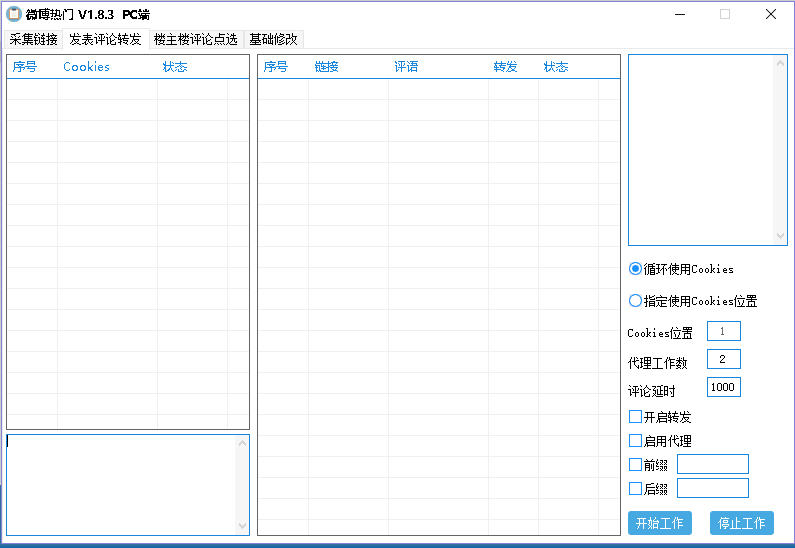Check the 前缀 prefix checkbox
Image resolution: width=795 pixels, height=548 pixels.
point(635,464)
